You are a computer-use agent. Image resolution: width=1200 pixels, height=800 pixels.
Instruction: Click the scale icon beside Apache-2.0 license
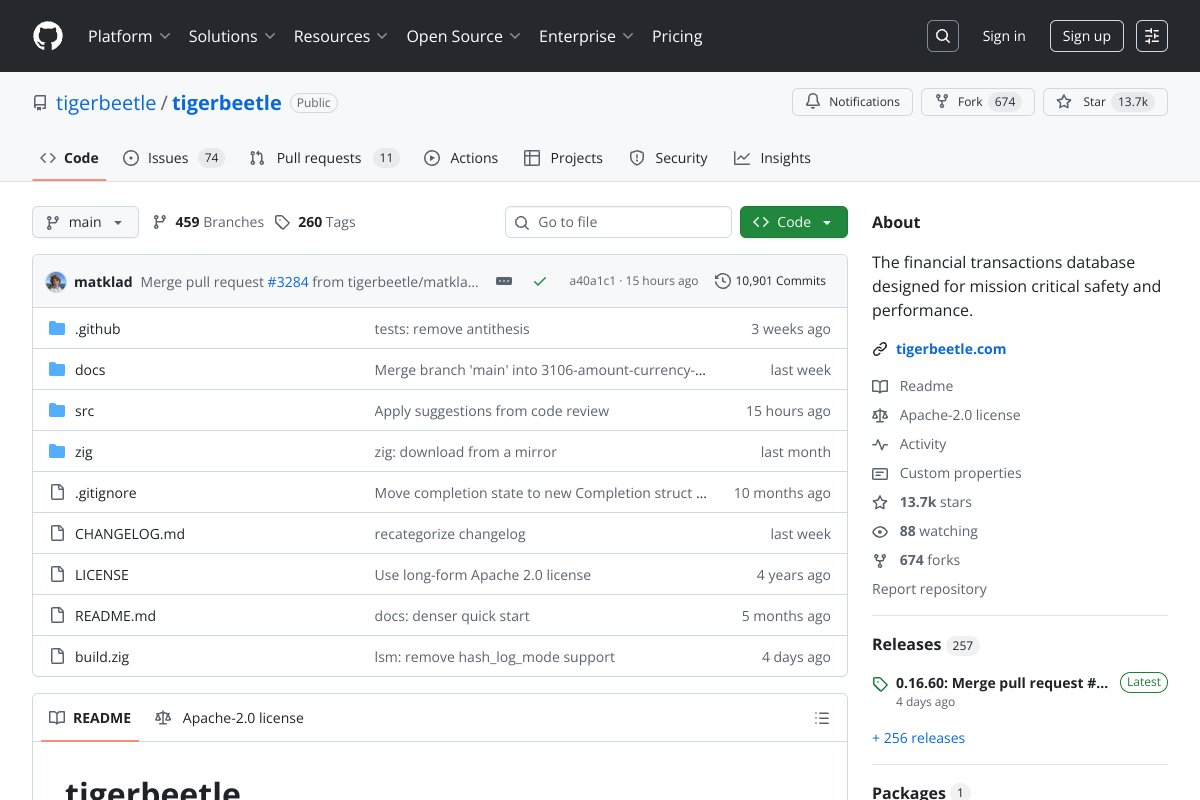tap(880, 415)
